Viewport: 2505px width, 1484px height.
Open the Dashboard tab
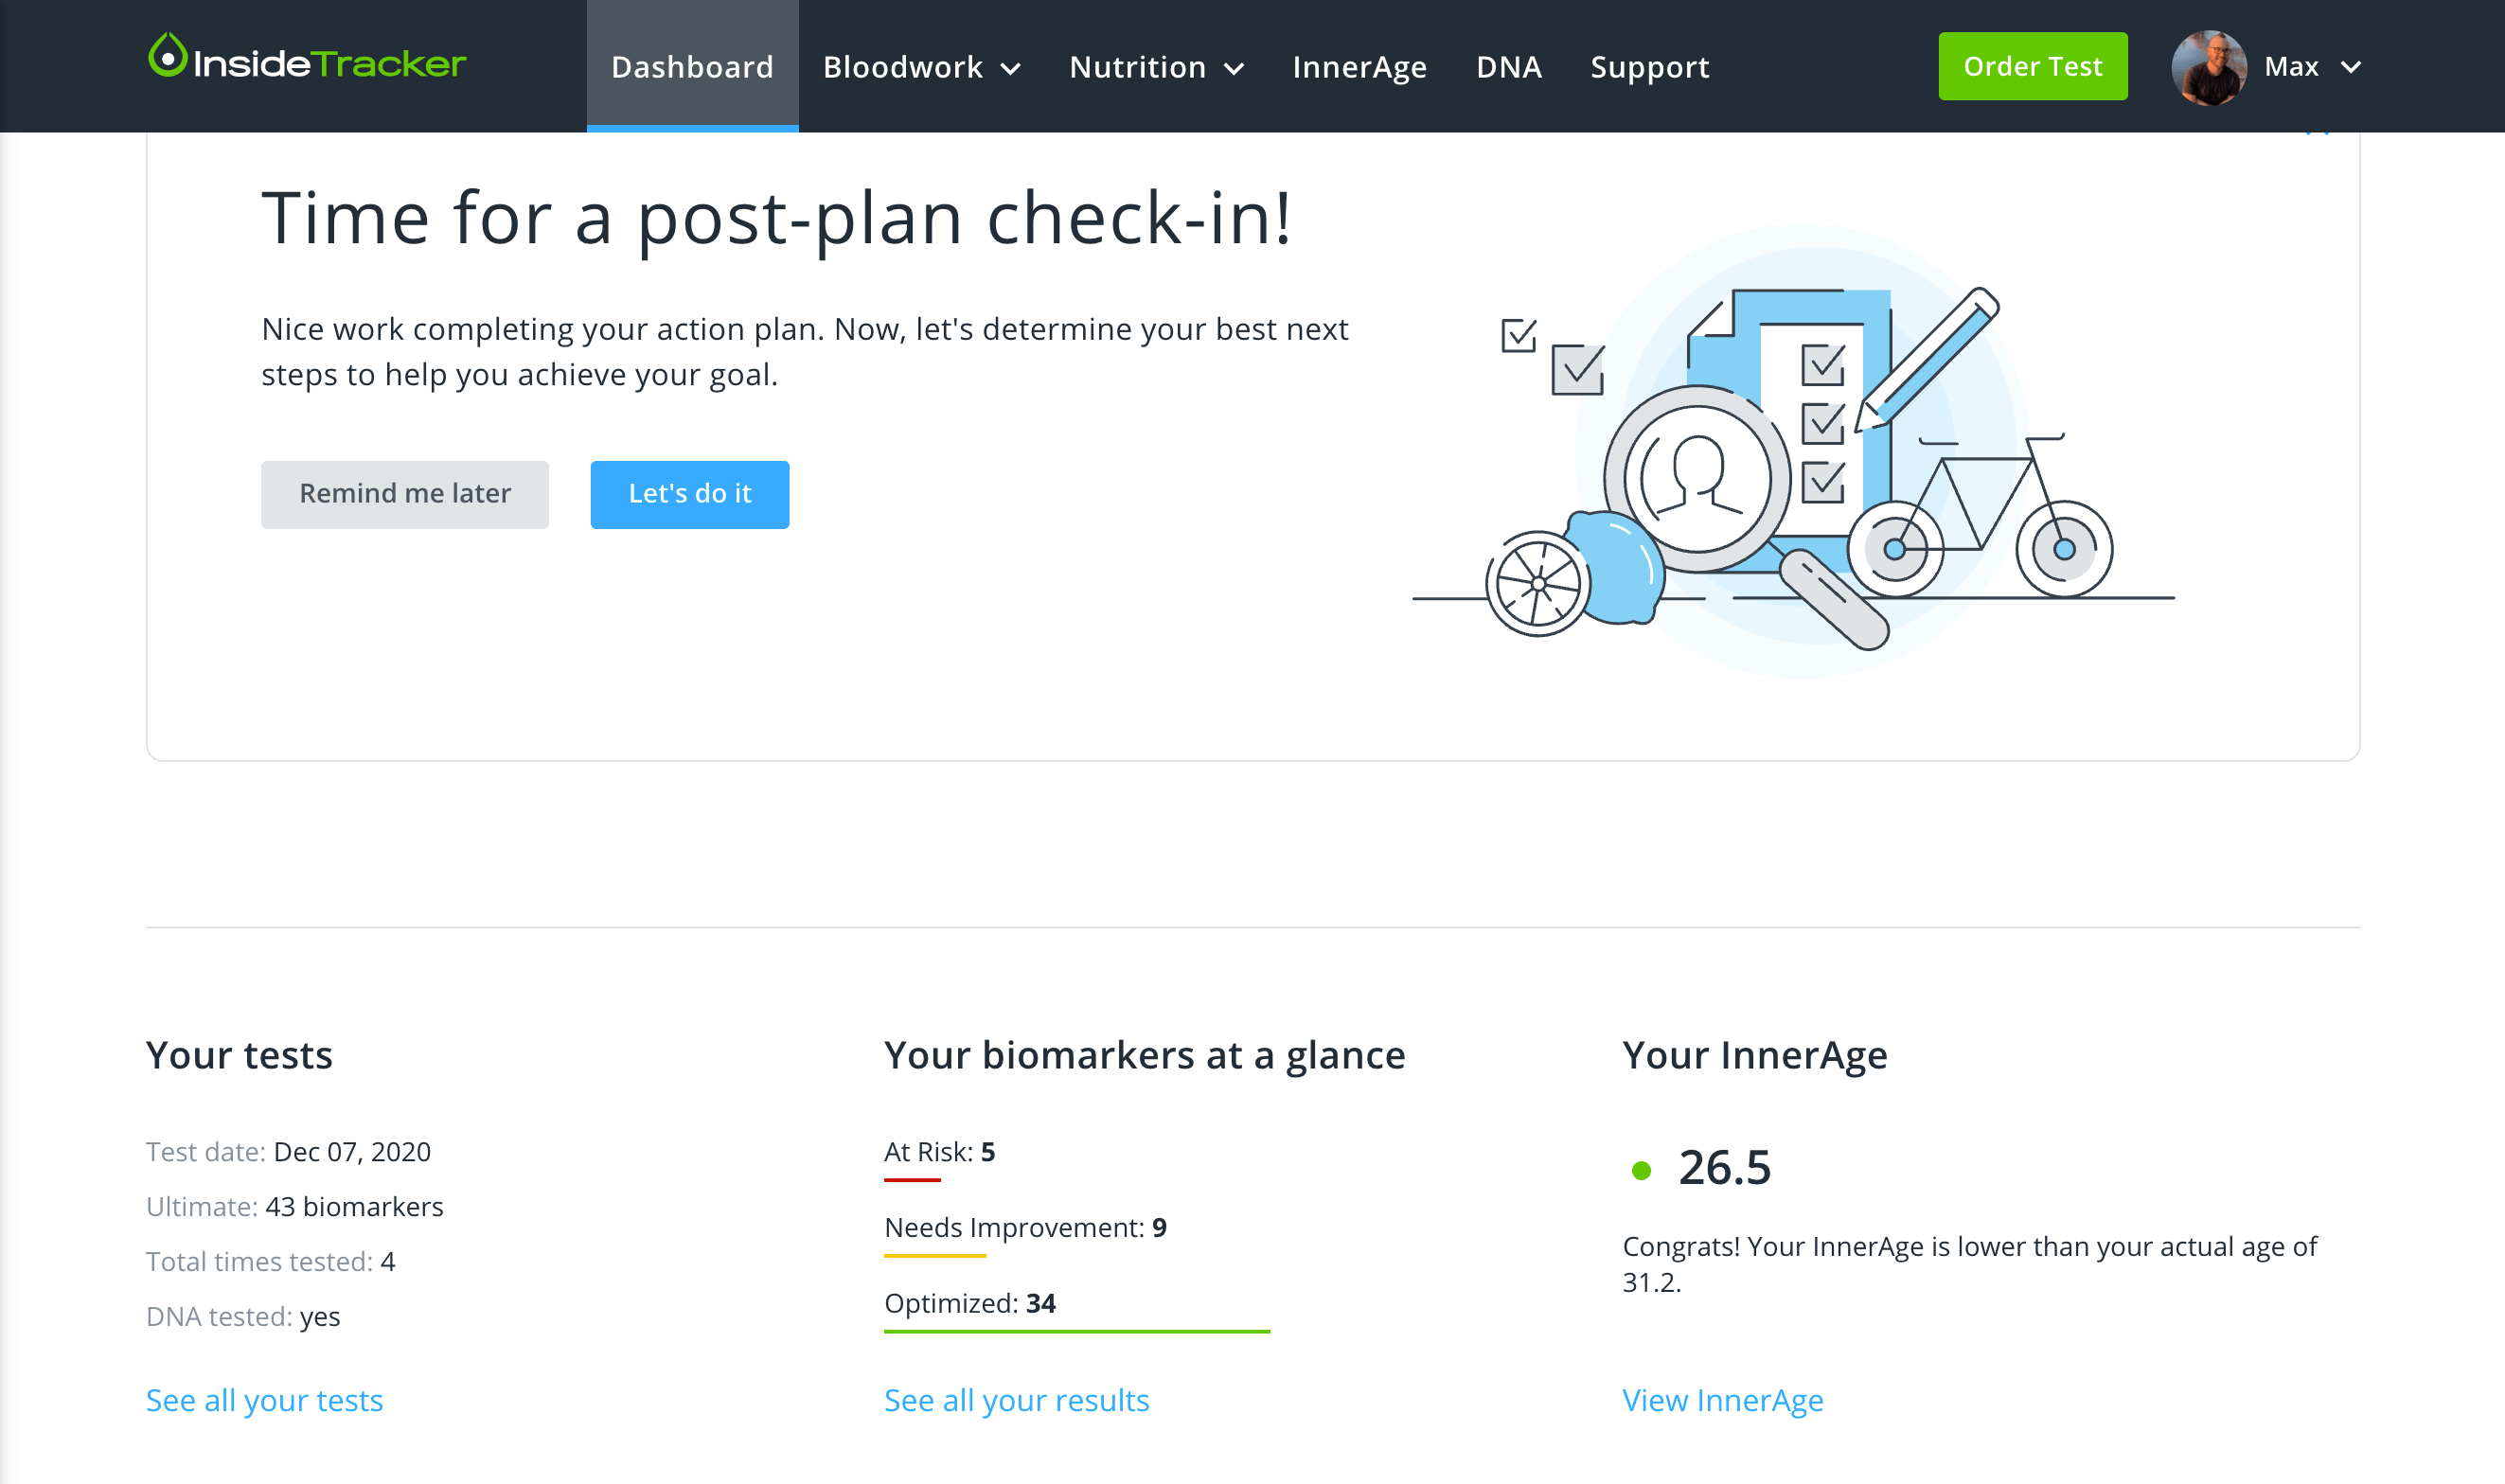(692, 66)
